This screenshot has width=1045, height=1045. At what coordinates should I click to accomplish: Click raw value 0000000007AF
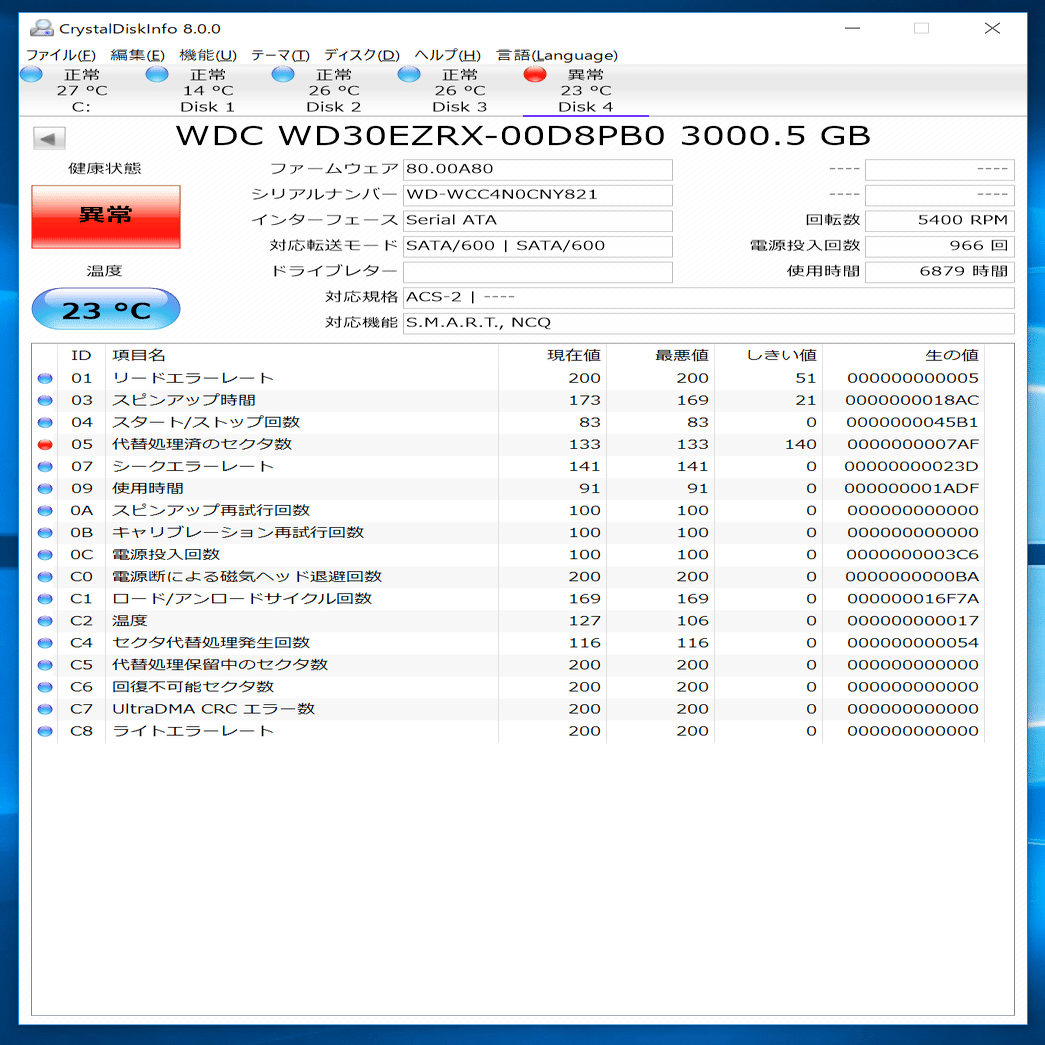(913, 445)
